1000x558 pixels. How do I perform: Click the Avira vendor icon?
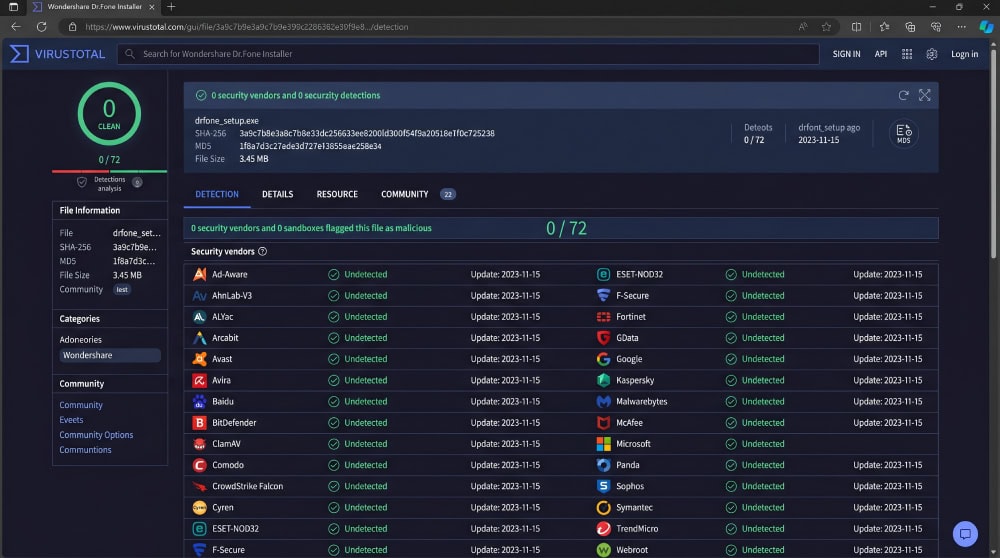(x=200, y=380)
